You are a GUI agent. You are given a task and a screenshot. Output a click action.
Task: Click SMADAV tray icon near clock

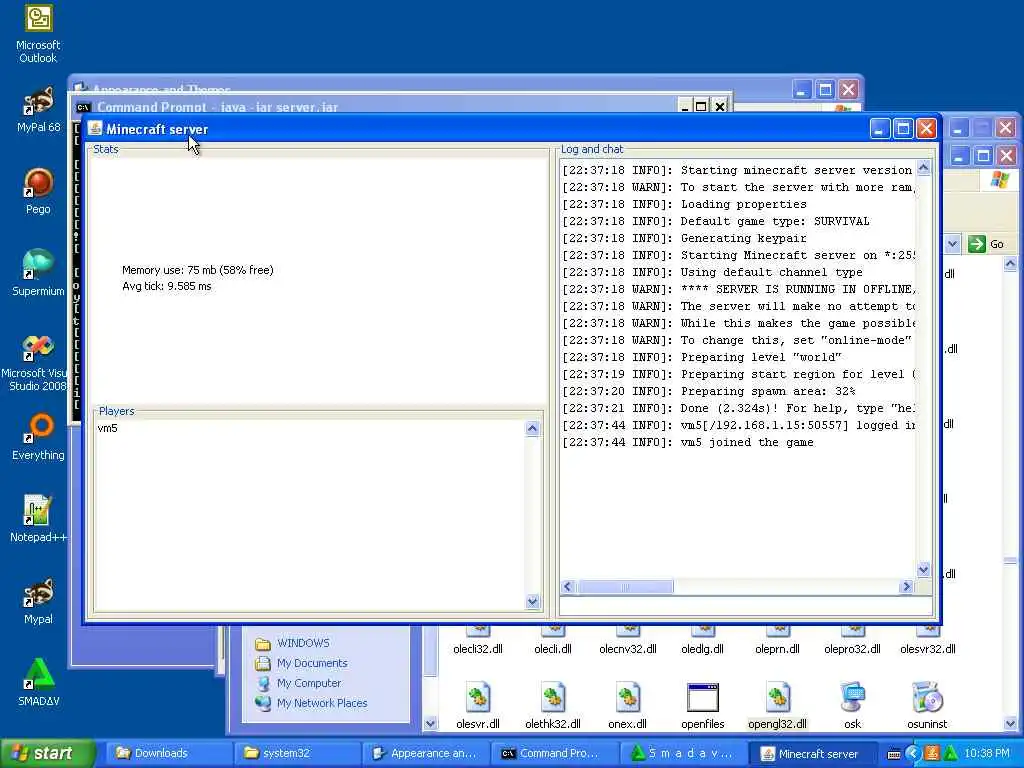pos(951,754)
